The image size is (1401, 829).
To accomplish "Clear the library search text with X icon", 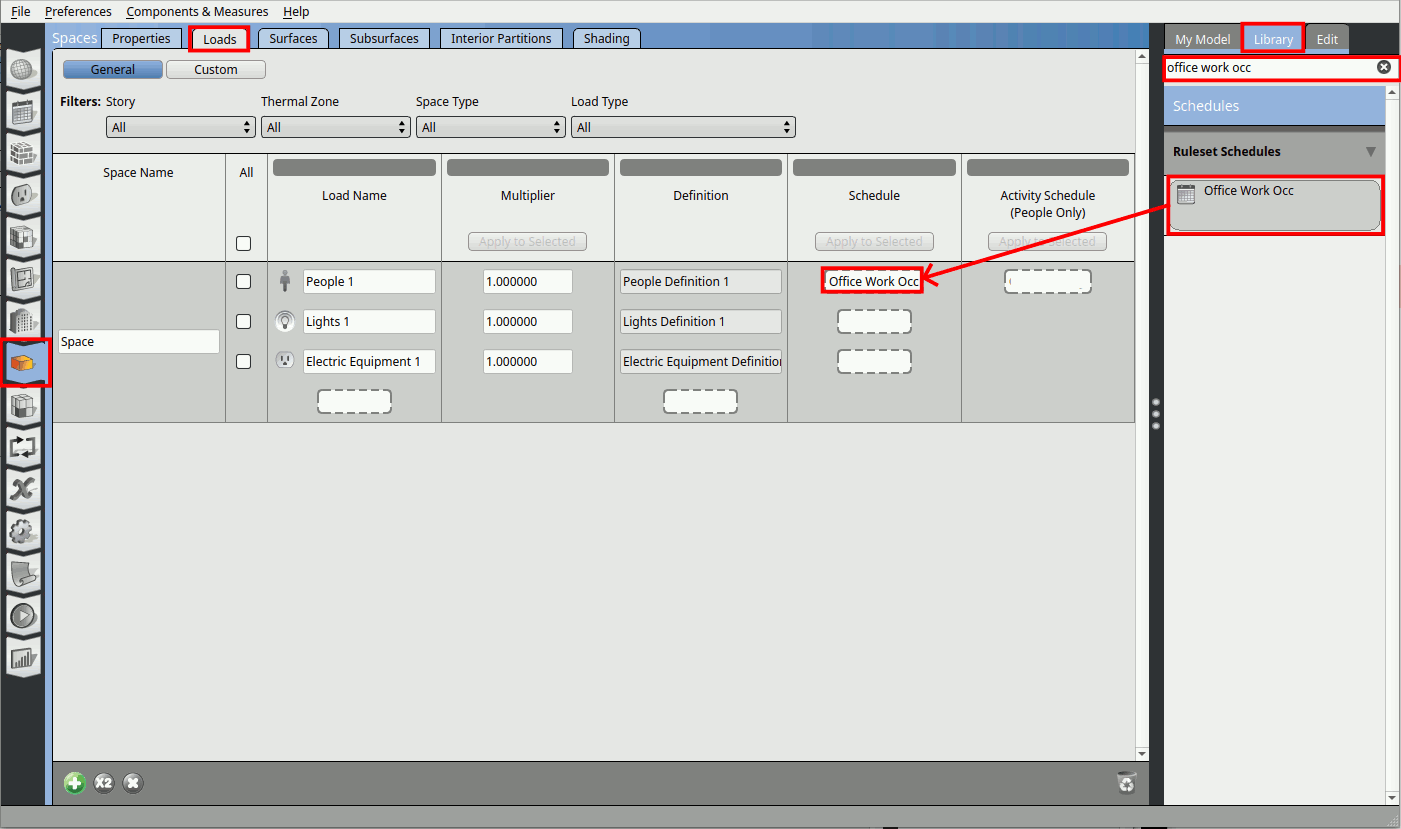I will (1384, 67).
